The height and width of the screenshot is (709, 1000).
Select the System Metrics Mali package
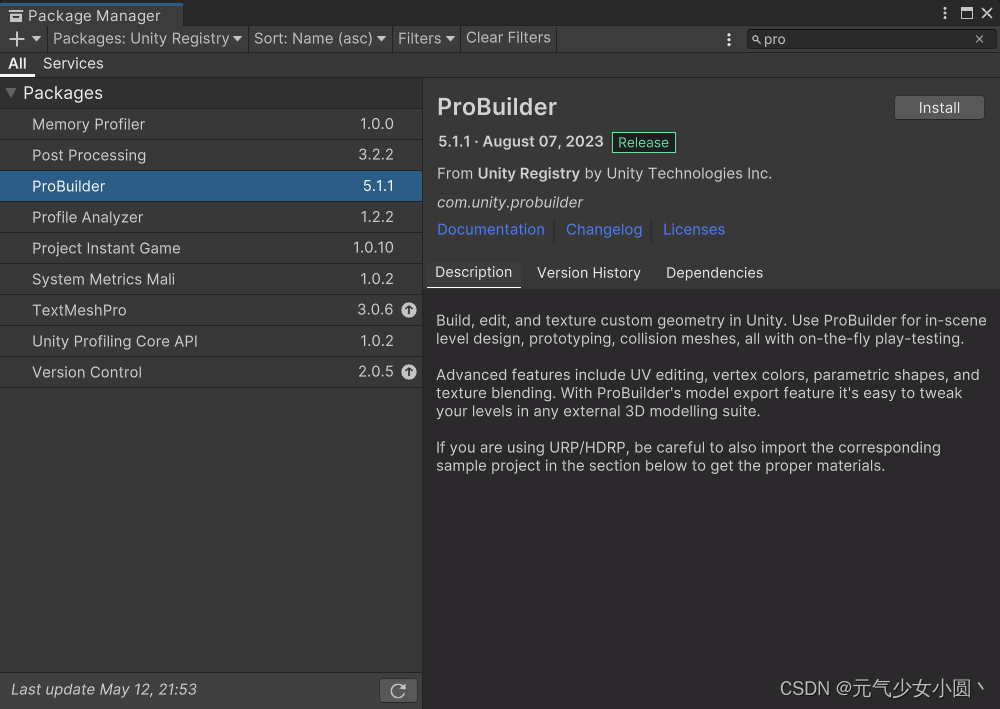point(211,279)
